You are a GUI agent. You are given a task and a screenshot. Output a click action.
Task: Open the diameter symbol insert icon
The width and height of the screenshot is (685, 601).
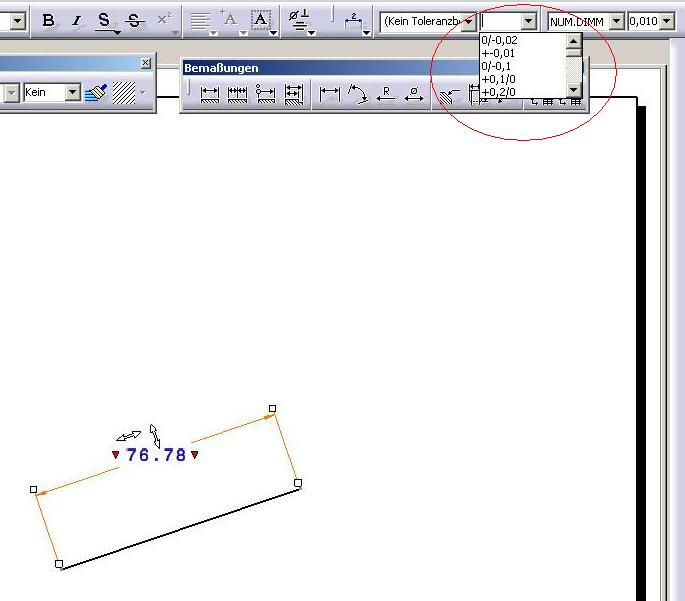(299, 20)
